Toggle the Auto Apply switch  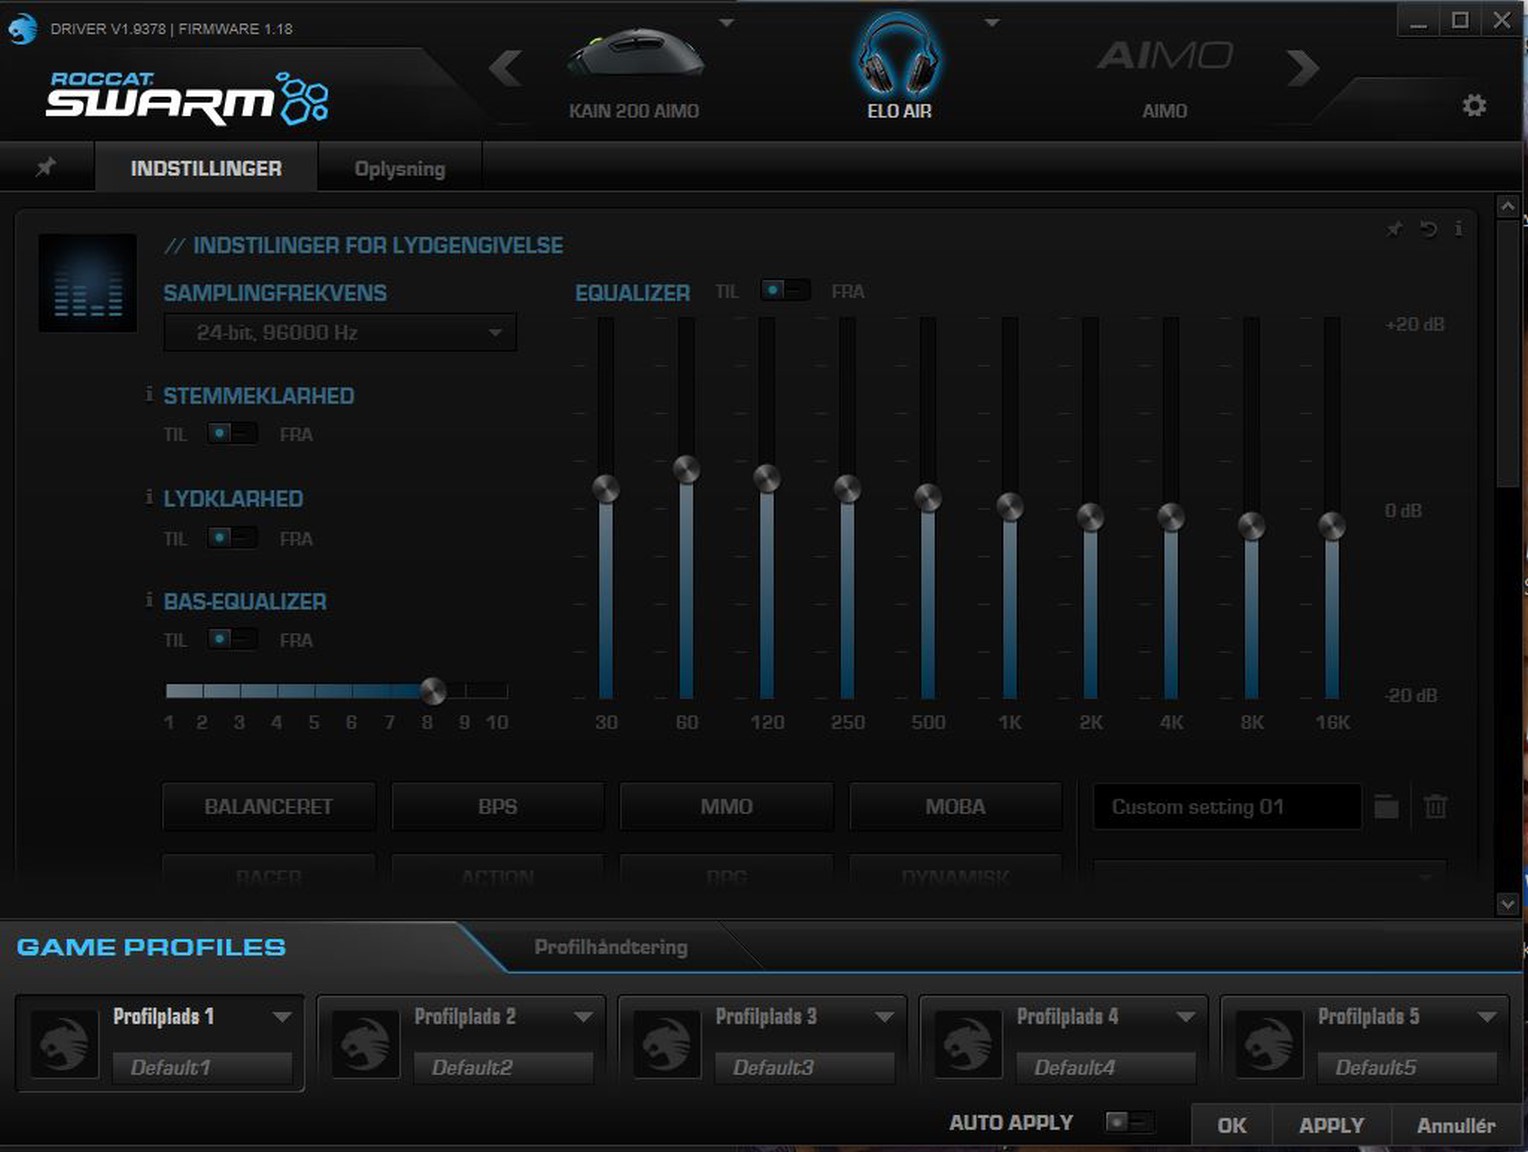point(1129,1122)
